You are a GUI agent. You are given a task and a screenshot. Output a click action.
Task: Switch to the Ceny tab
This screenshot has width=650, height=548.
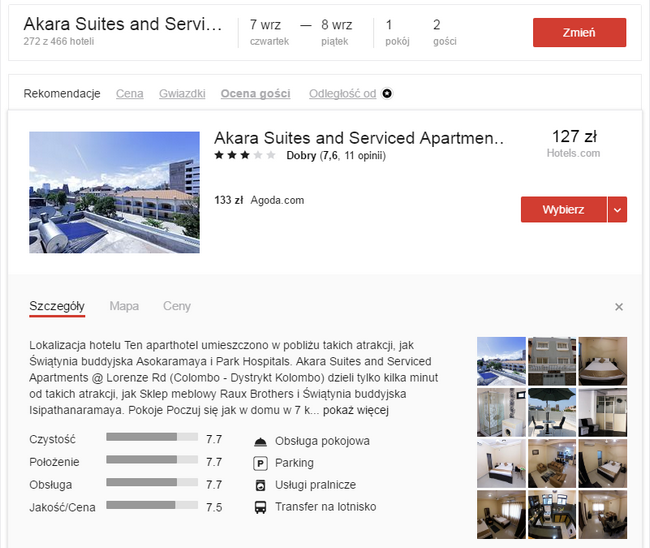click(176, 306)
